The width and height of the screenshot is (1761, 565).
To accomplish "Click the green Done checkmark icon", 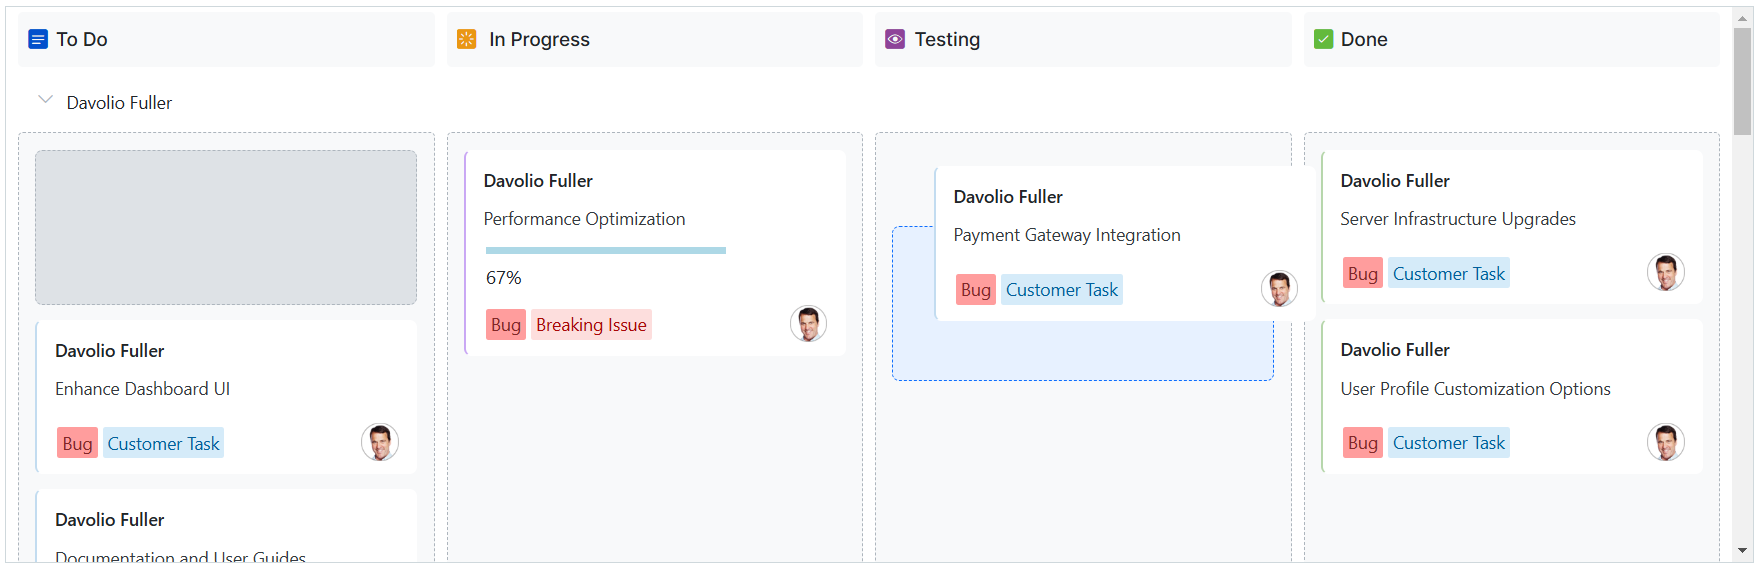I will [x=1323, y=39].
